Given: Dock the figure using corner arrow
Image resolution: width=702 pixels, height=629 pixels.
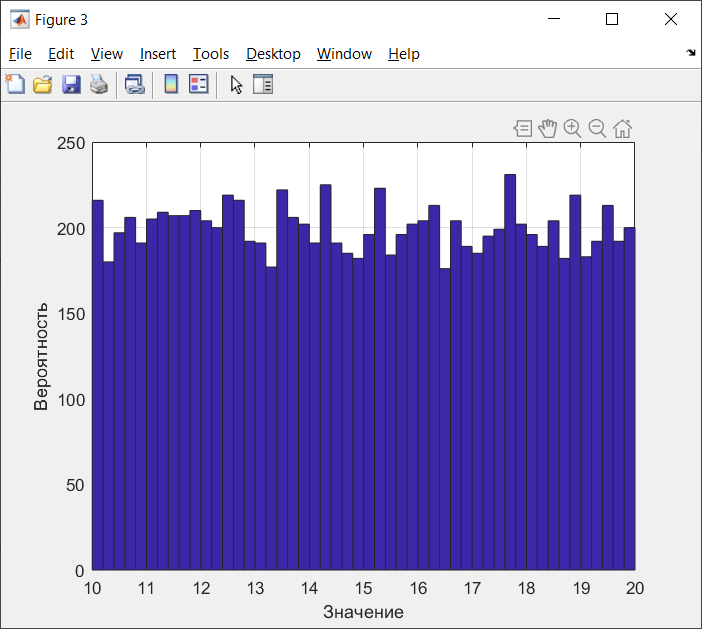Looking at the screenshot, I should [691, 53].
